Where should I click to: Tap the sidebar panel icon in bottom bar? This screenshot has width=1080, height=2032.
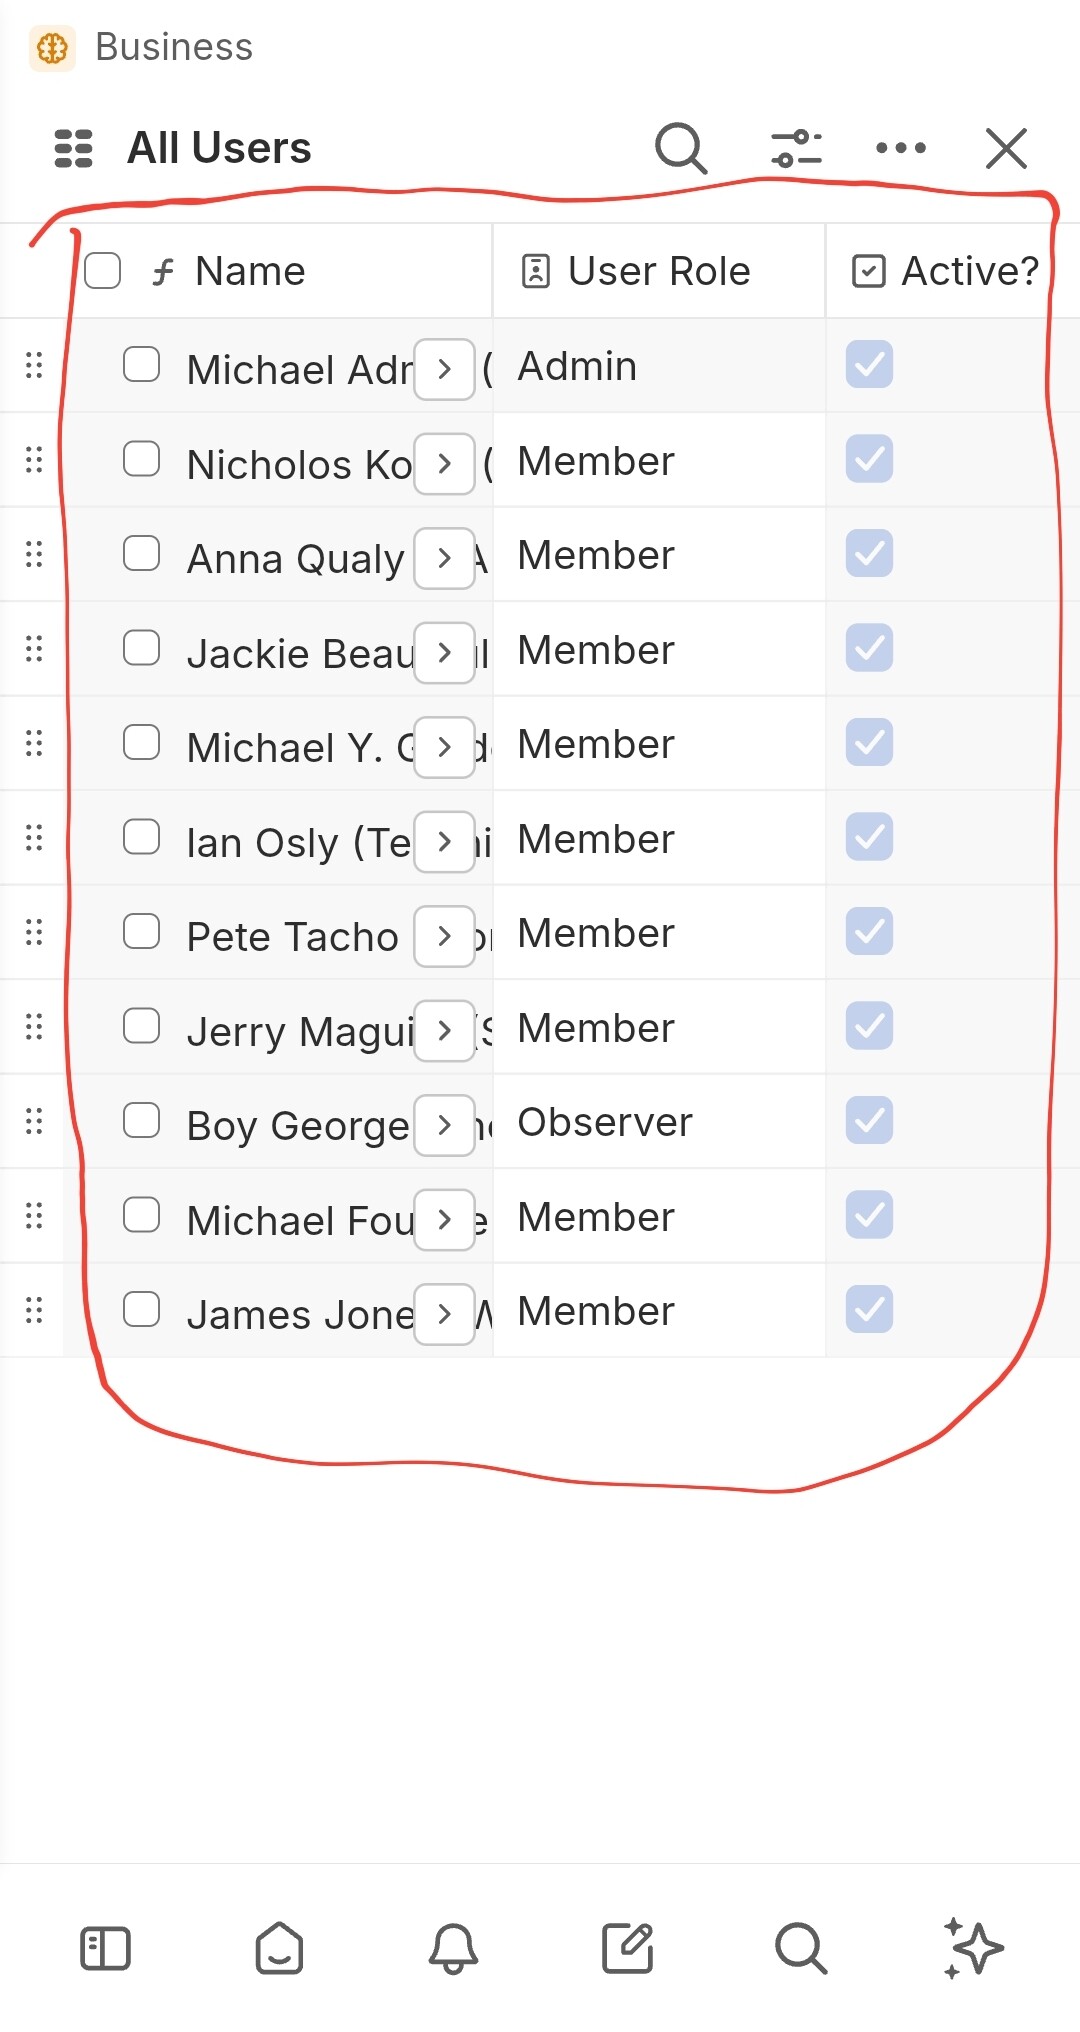click(105, 1948)
